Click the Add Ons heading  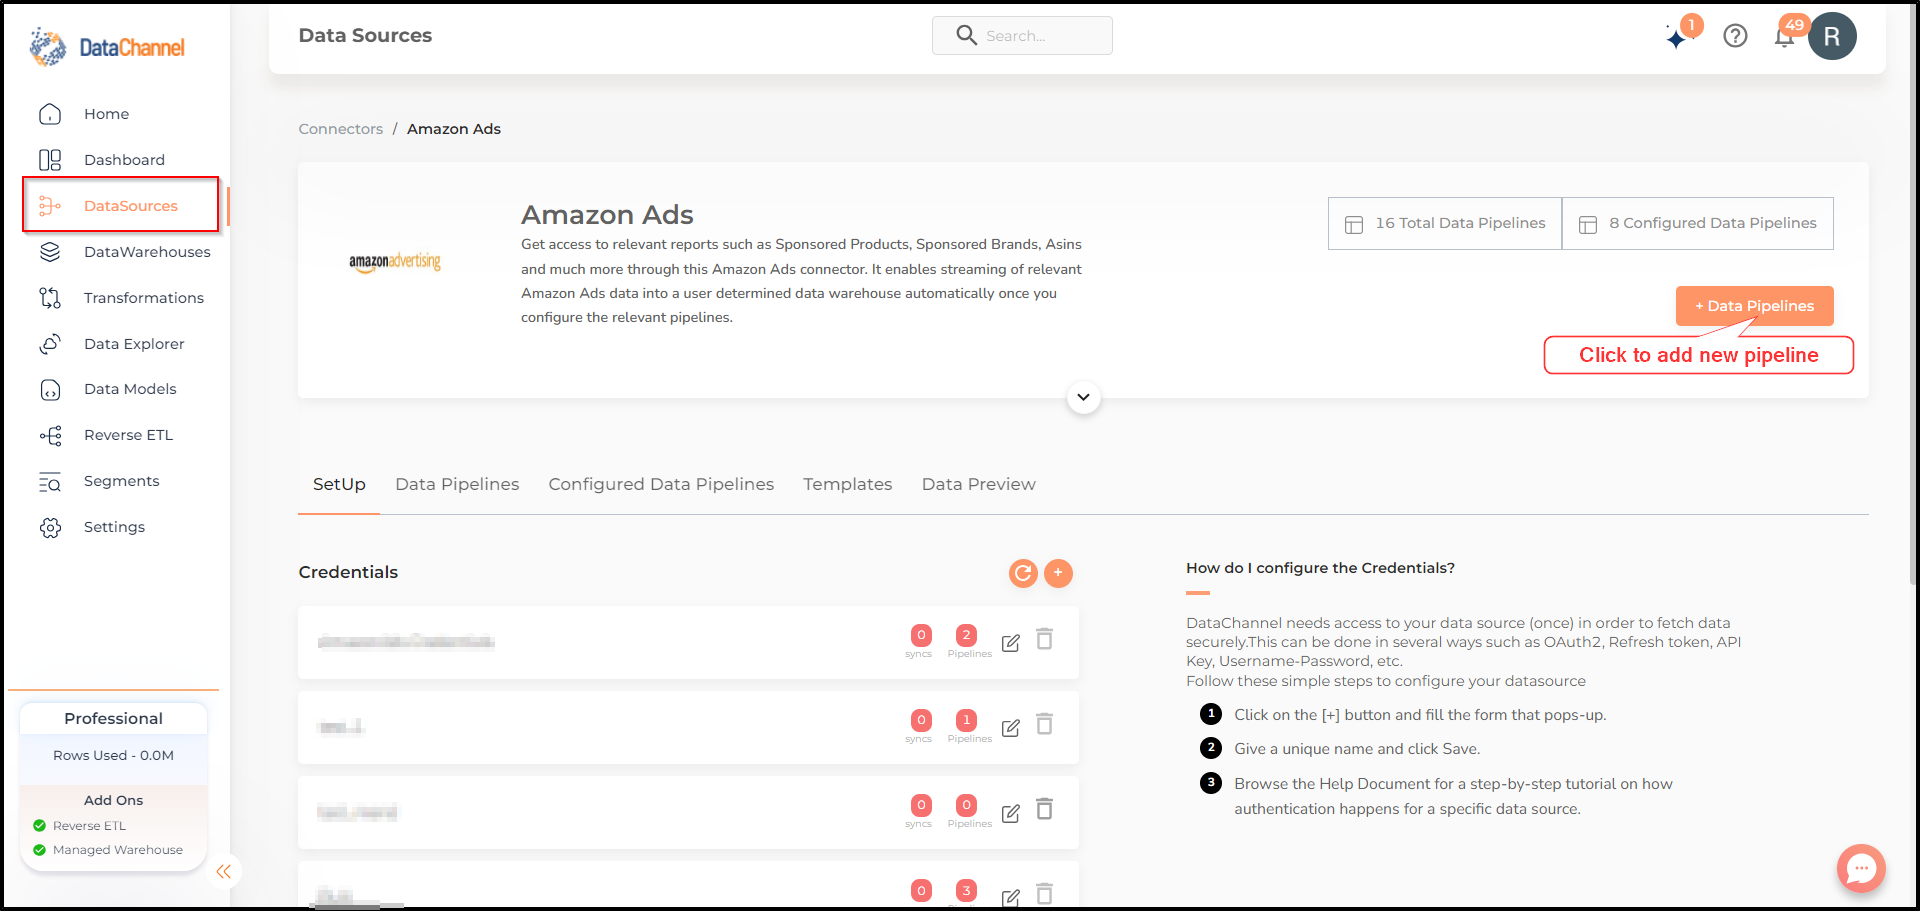pos(113,801)
